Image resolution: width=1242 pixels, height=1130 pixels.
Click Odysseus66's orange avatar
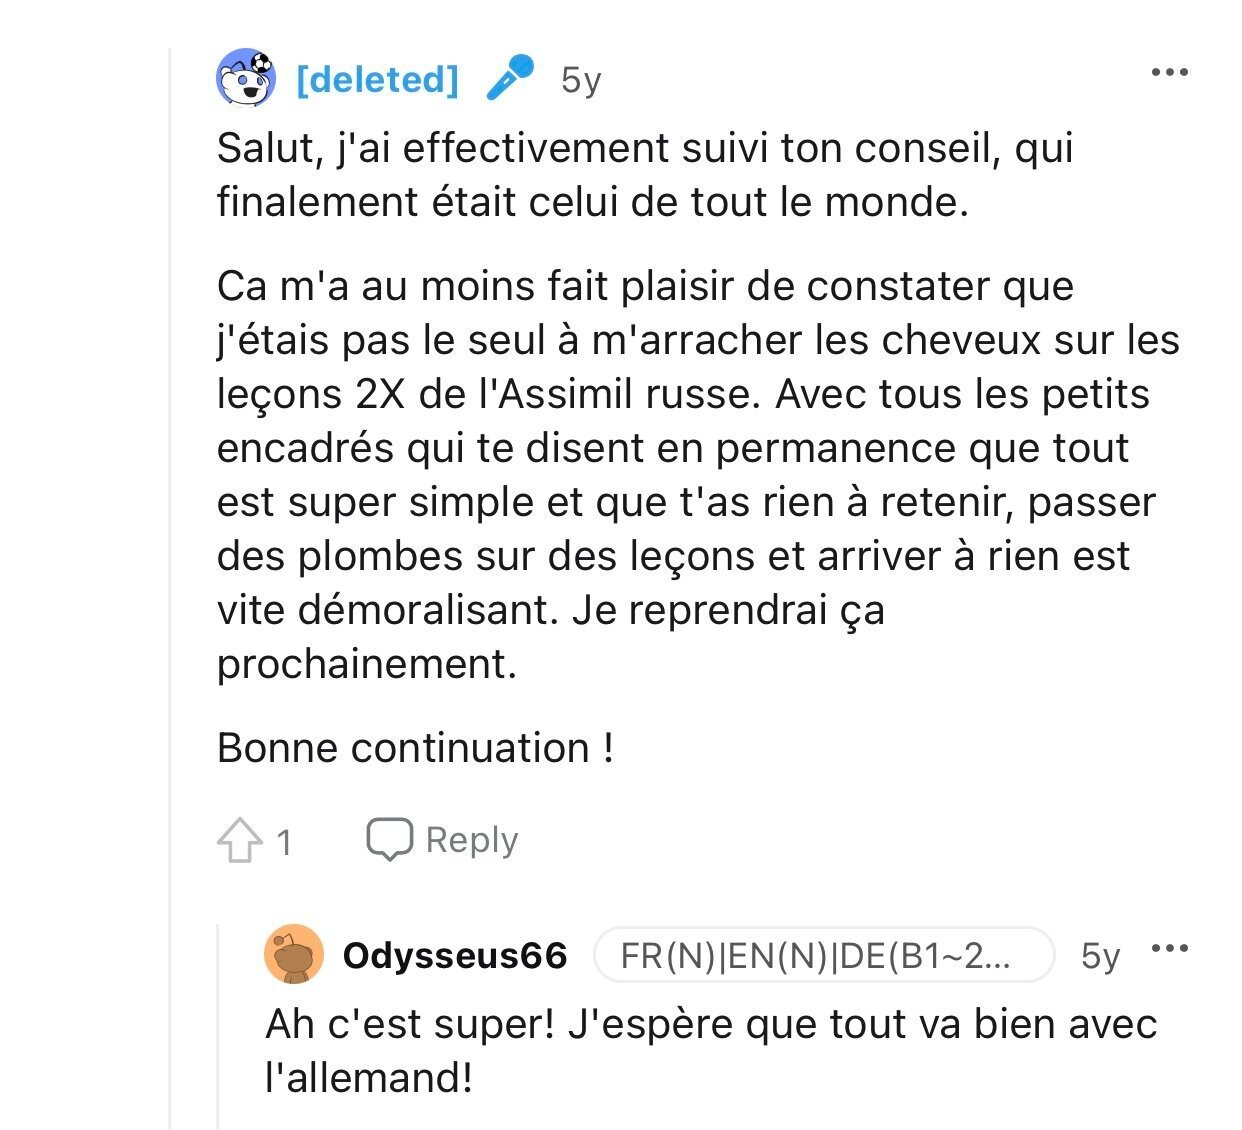pos(294,955)
